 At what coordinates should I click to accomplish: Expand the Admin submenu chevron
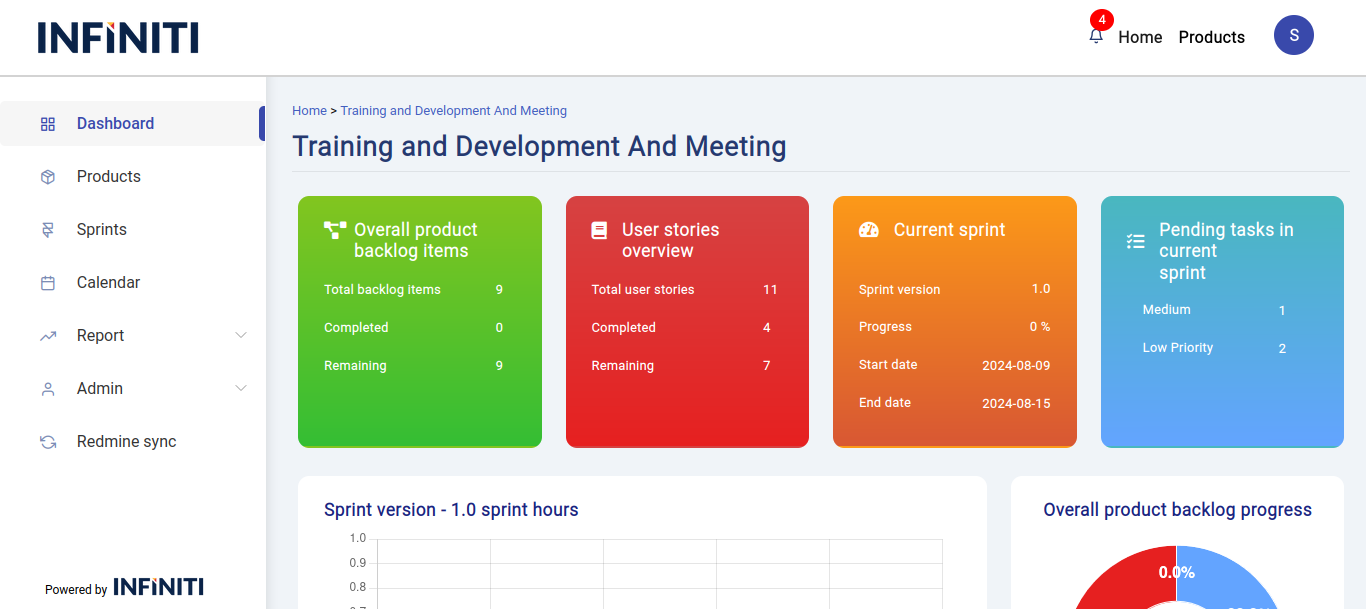241,388
